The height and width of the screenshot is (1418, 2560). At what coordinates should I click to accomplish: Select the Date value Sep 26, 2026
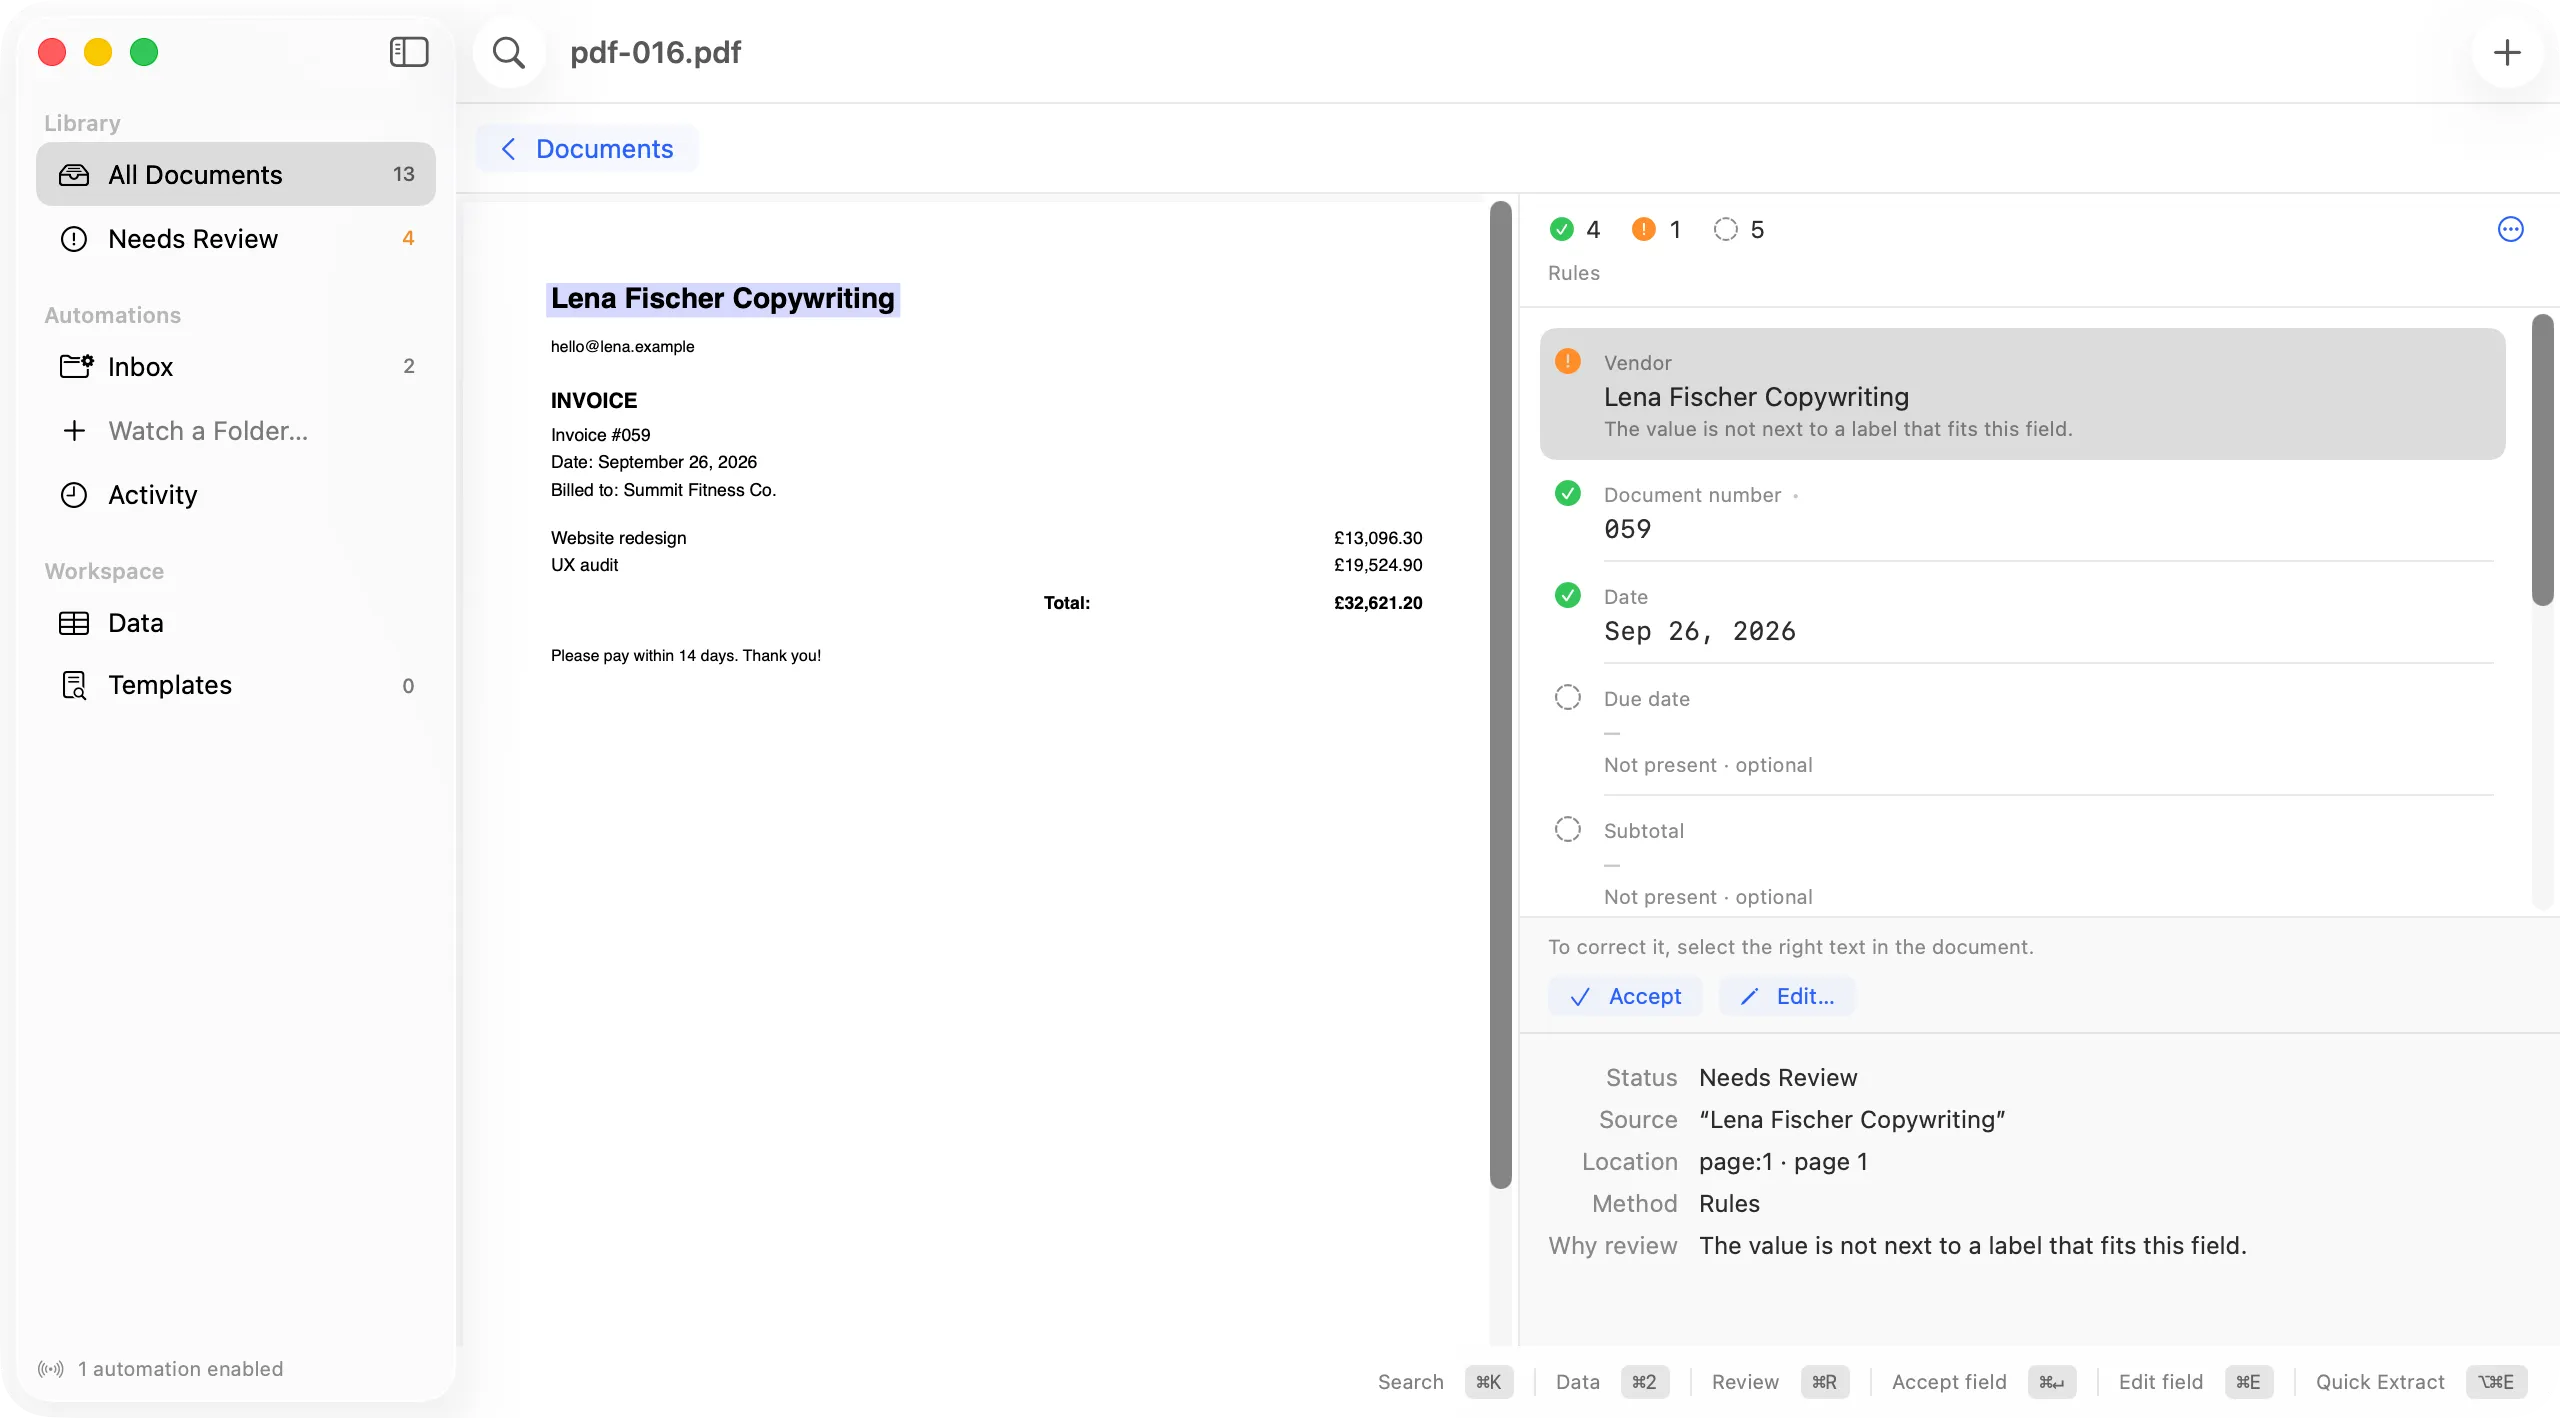point(1699,631)
